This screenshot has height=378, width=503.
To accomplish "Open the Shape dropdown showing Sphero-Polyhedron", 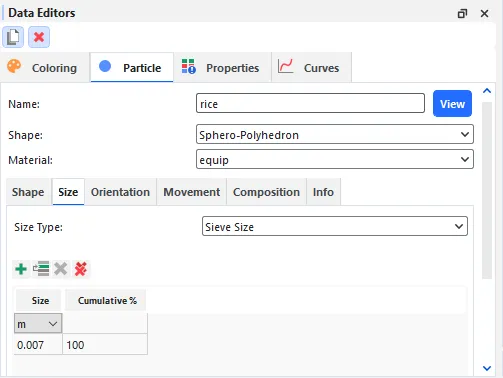I will tap(335, 134).
